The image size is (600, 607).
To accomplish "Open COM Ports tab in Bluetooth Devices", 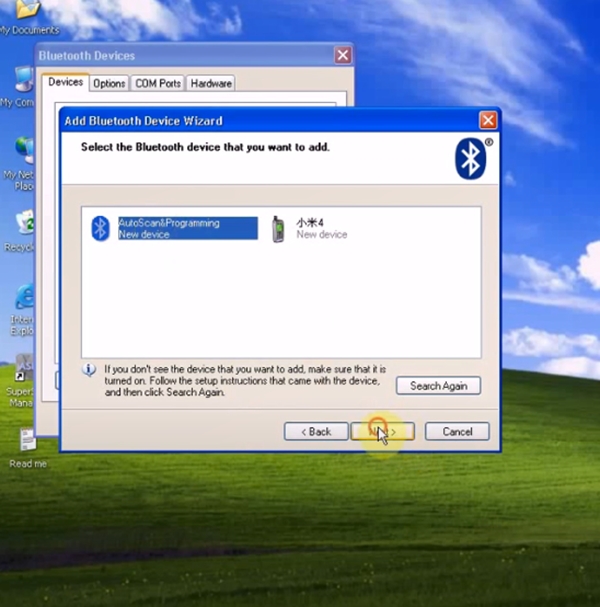I will (158, 83).
